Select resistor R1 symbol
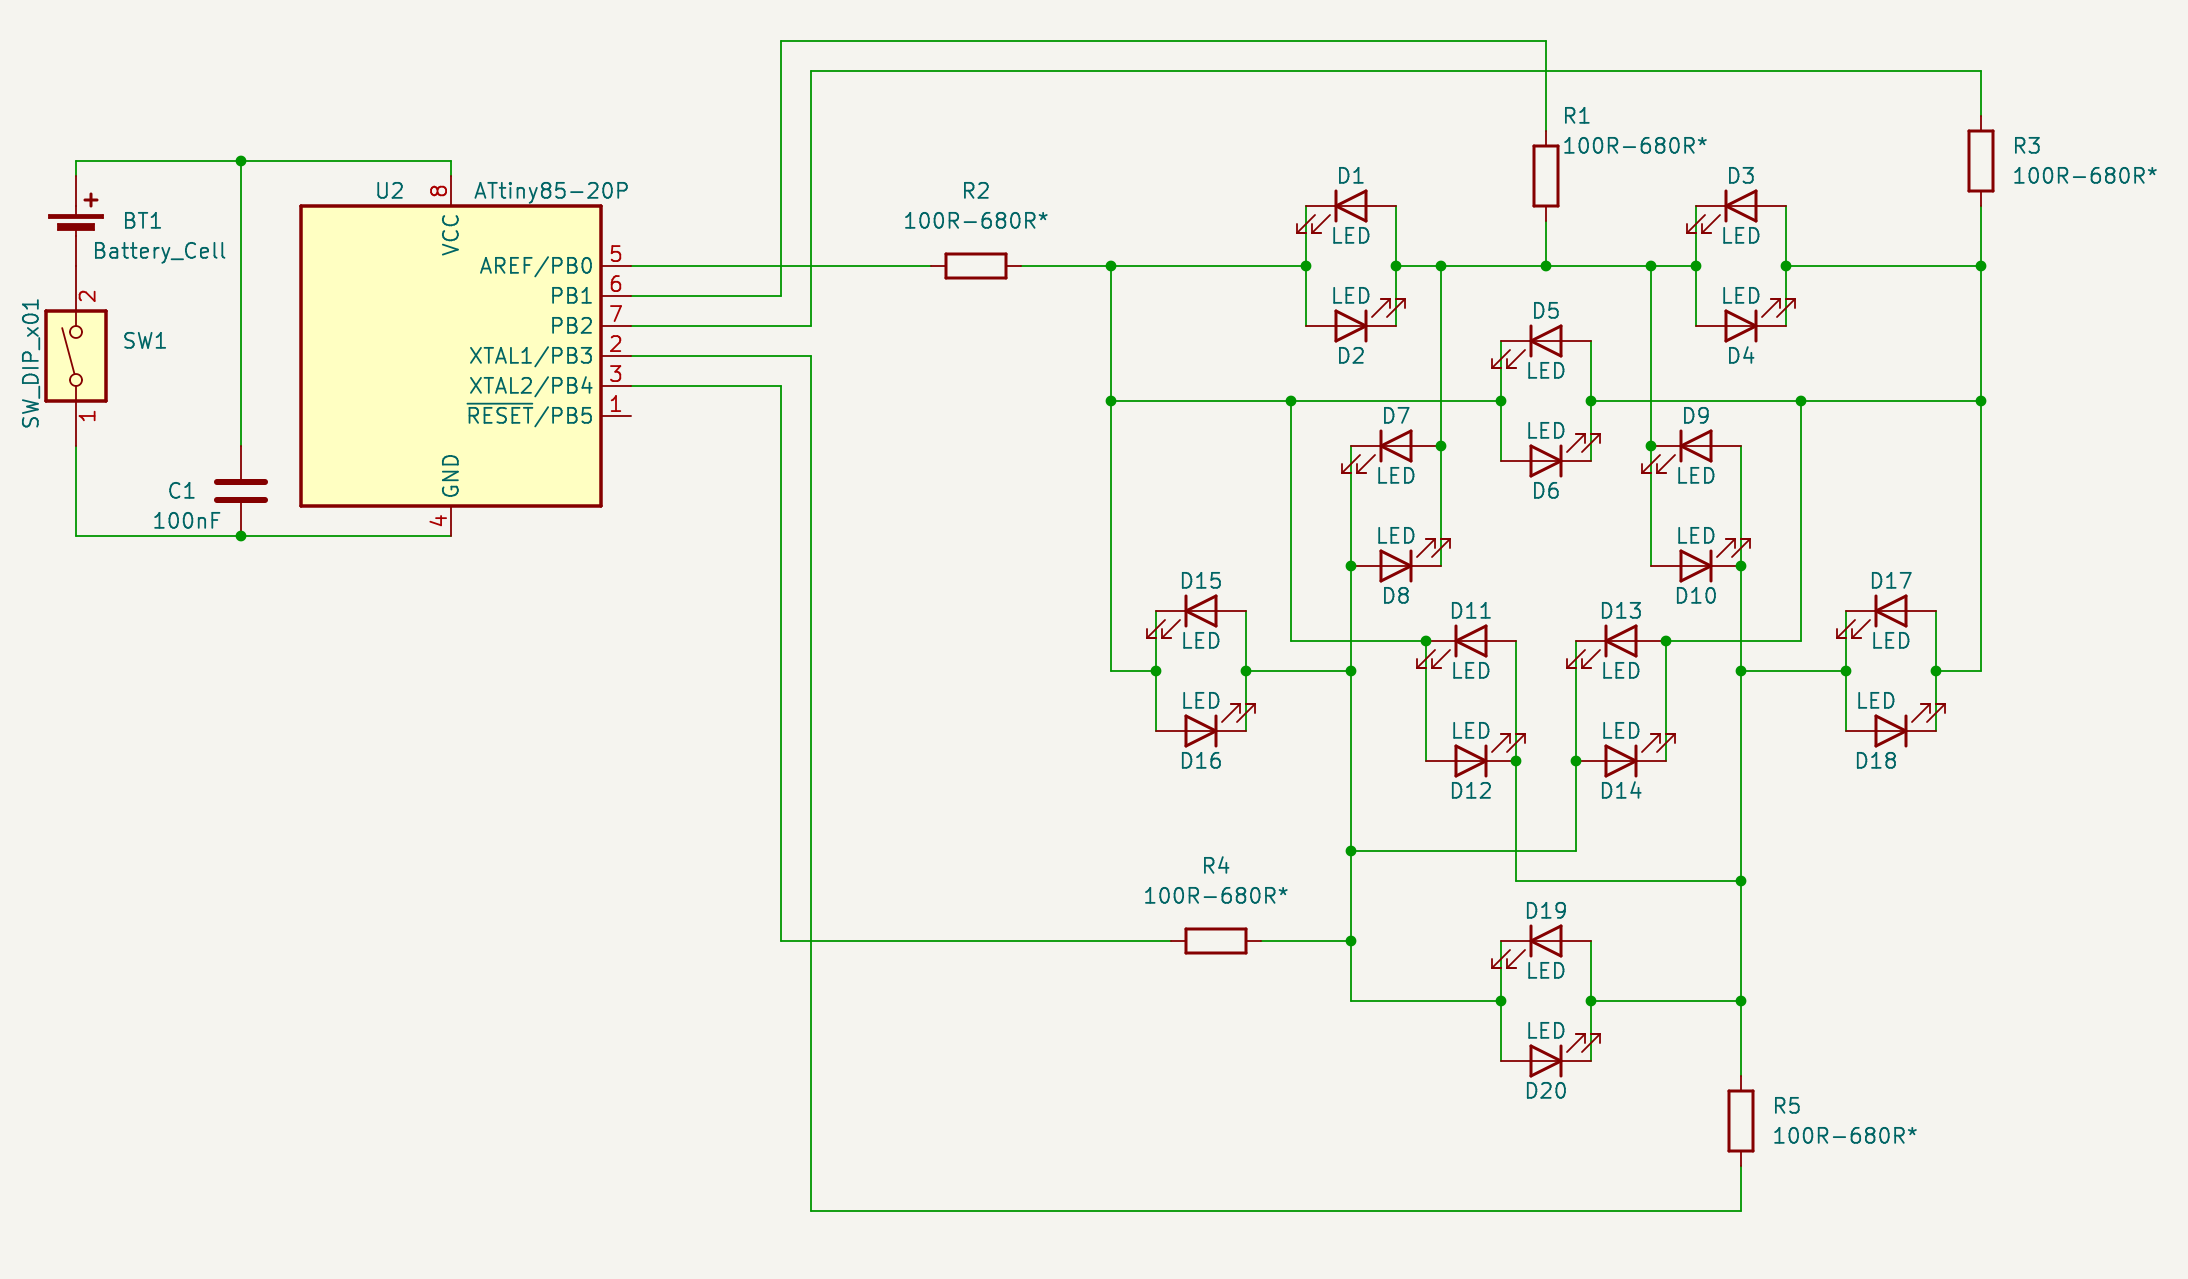2188x1279 pixels. (1546, 176)
